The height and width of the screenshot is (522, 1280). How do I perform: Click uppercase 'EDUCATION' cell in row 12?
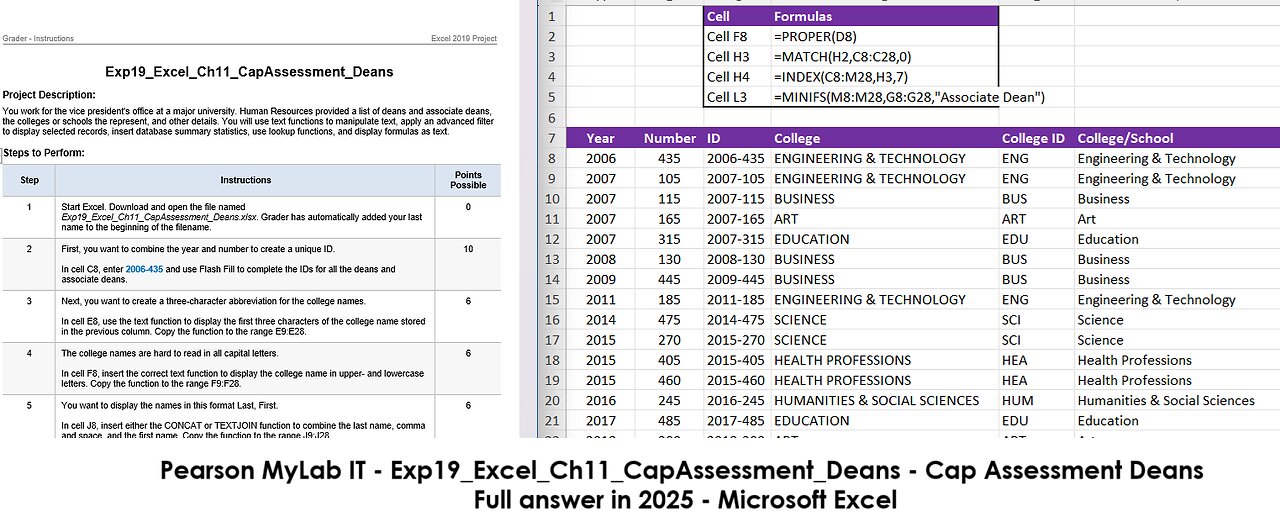[x=885, y=239]
